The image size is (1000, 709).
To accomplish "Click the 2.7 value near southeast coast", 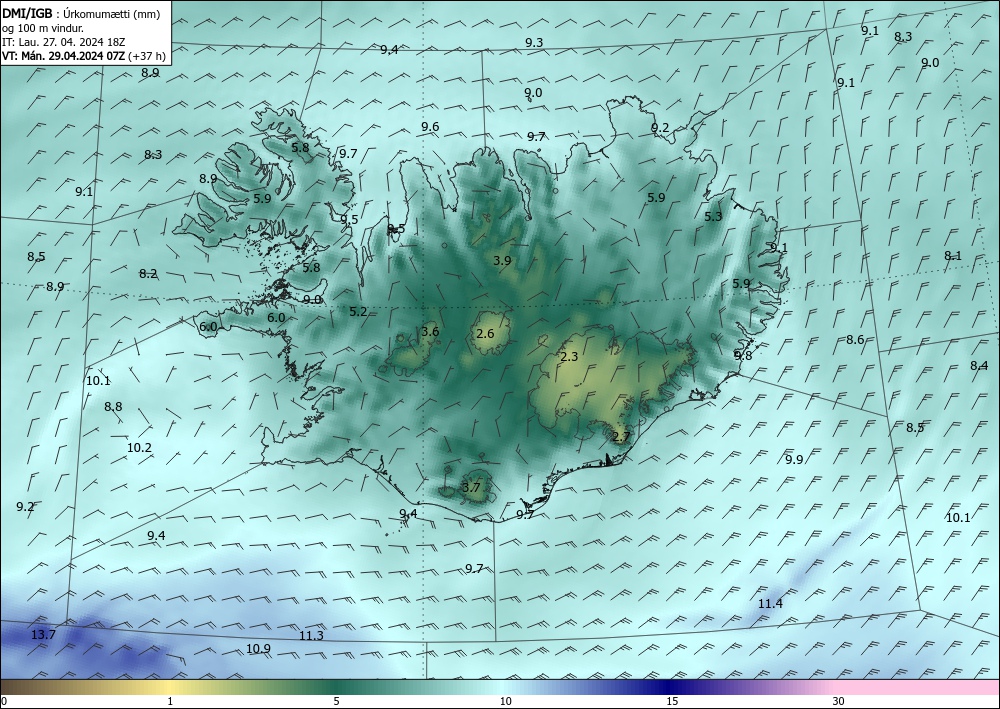I will click(x=621, y=437).
